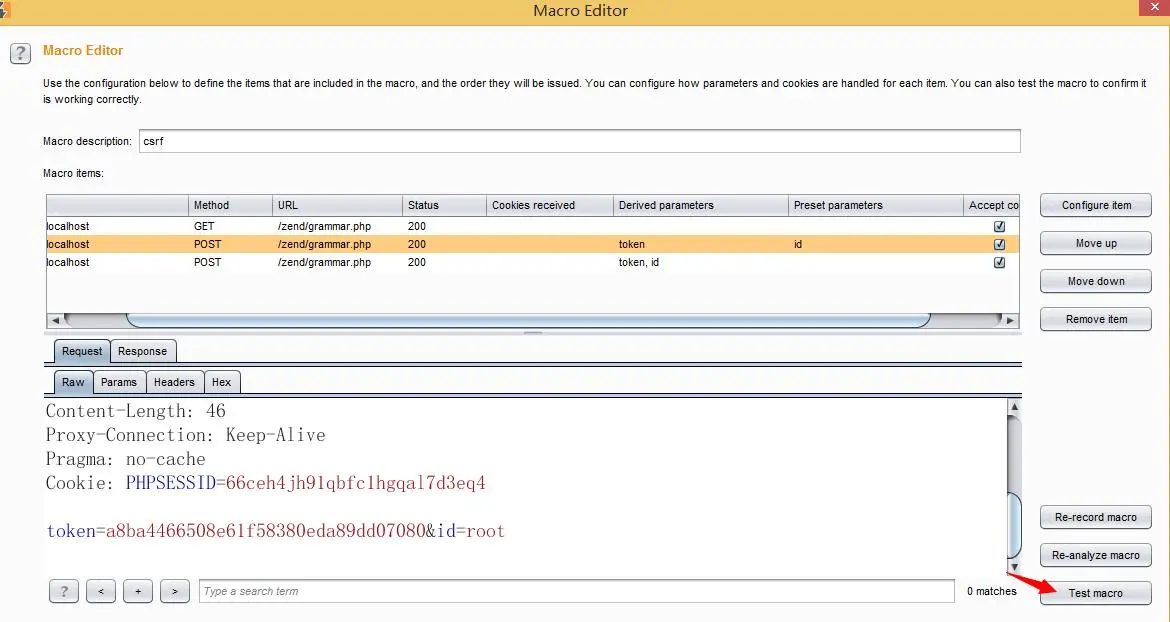
Task: Switch to the Response tab
Action: [143, 351]
